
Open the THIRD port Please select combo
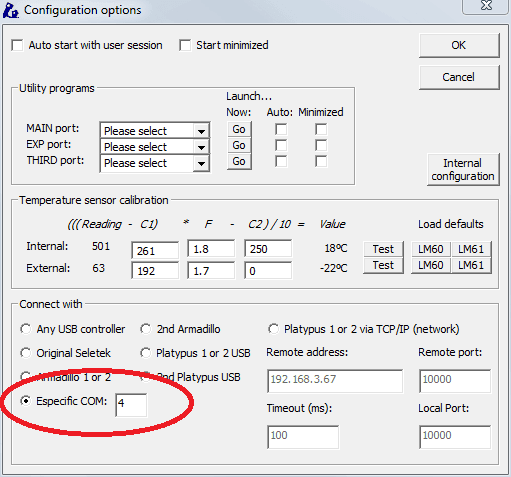tap(155, 163)
